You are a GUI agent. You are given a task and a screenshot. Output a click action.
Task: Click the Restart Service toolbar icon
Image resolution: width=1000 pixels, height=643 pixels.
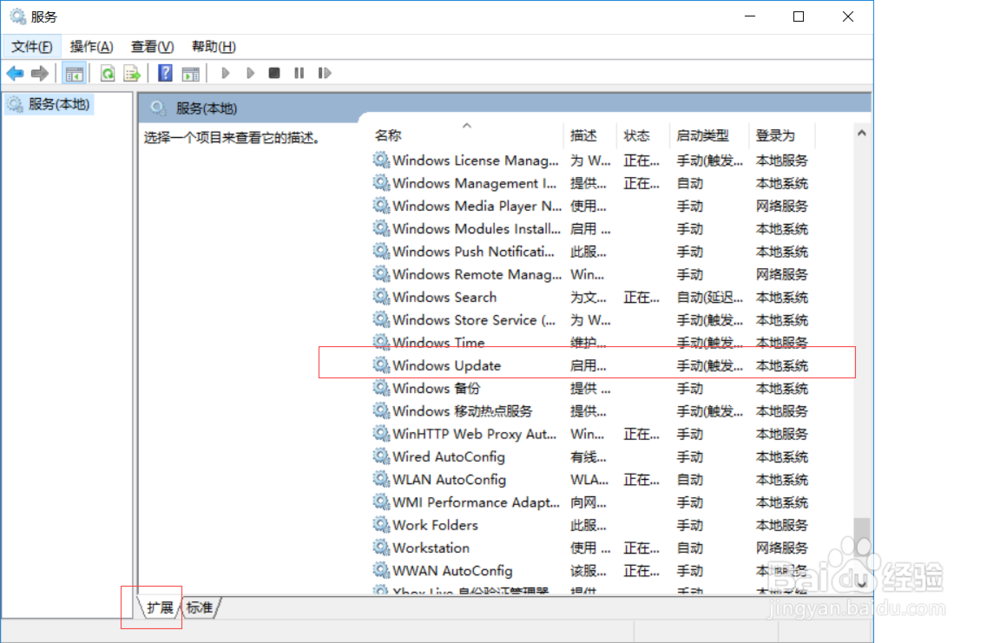325,73
